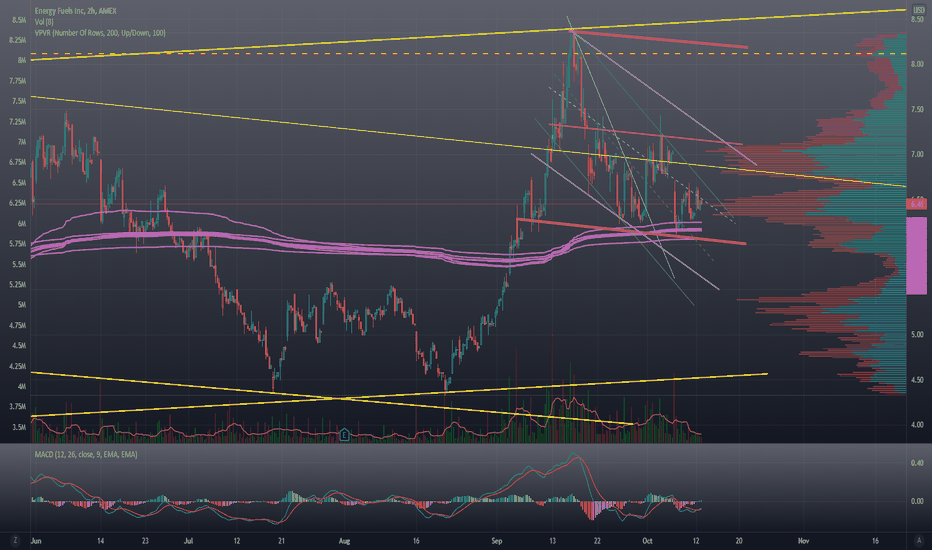Image resolution: width=932 pixels, height=550 pixels.
Task: Click the Sep label on time axis
Action: click(497, 541)
